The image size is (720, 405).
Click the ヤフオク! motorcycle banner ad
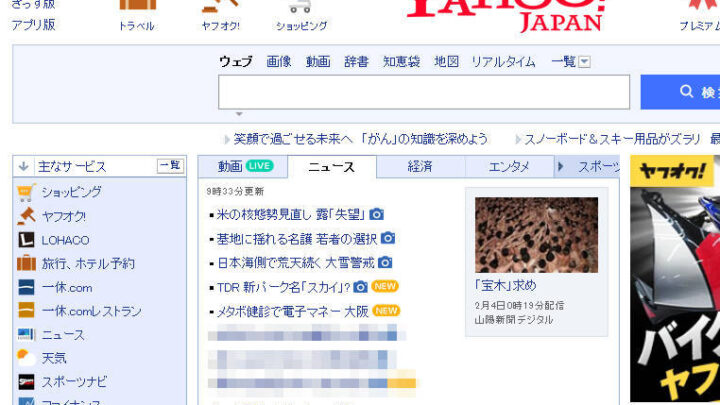pos(675,280)
